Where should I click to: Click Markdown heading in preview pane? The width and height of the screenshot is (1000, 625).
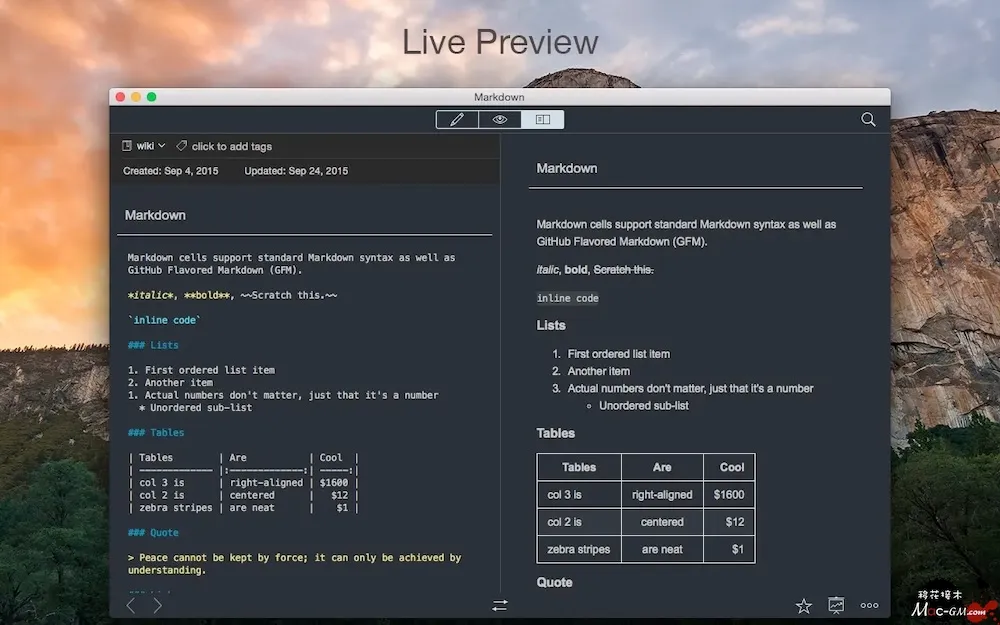tap(566, 168)
